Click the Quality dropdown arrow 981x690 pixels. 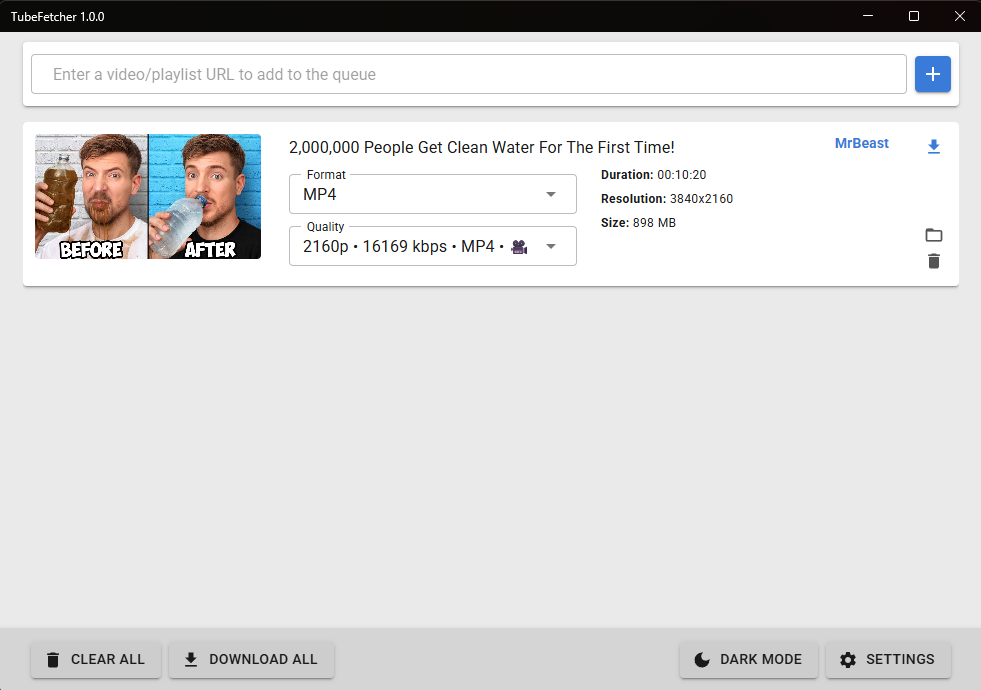(x=551, y=246)
